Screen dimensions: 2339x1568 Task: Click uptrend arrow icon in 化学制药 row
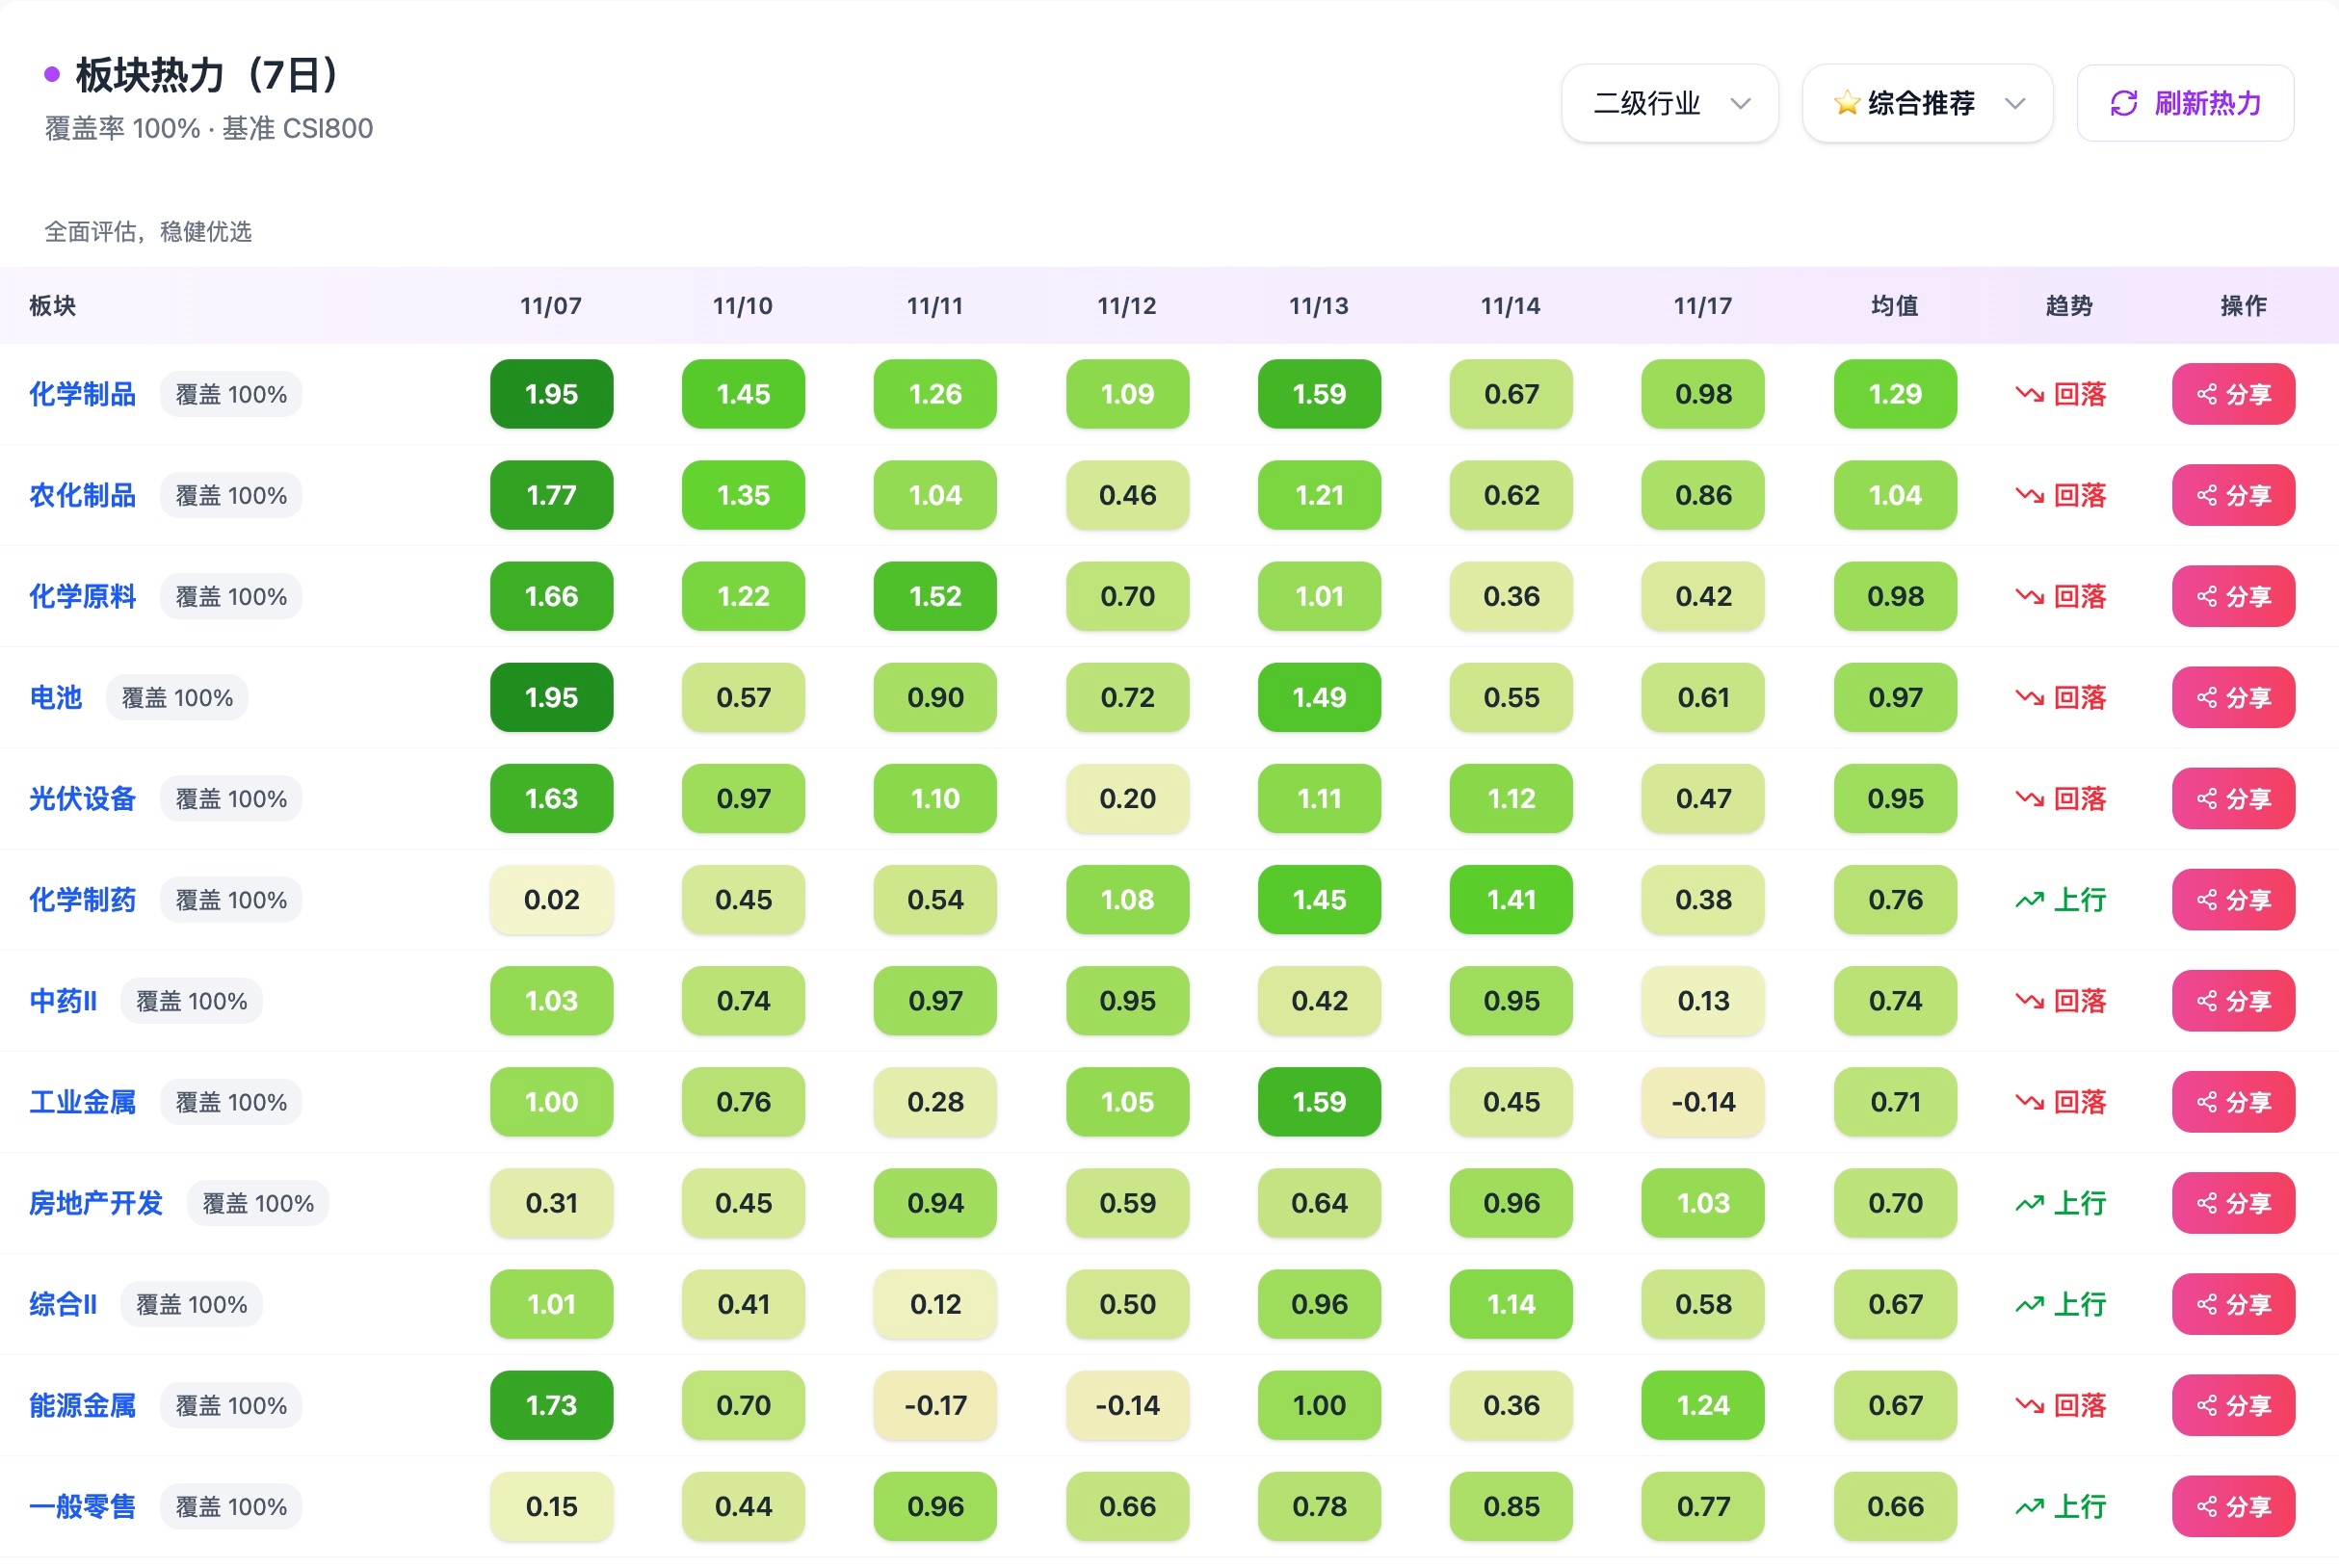point(2029,900)
